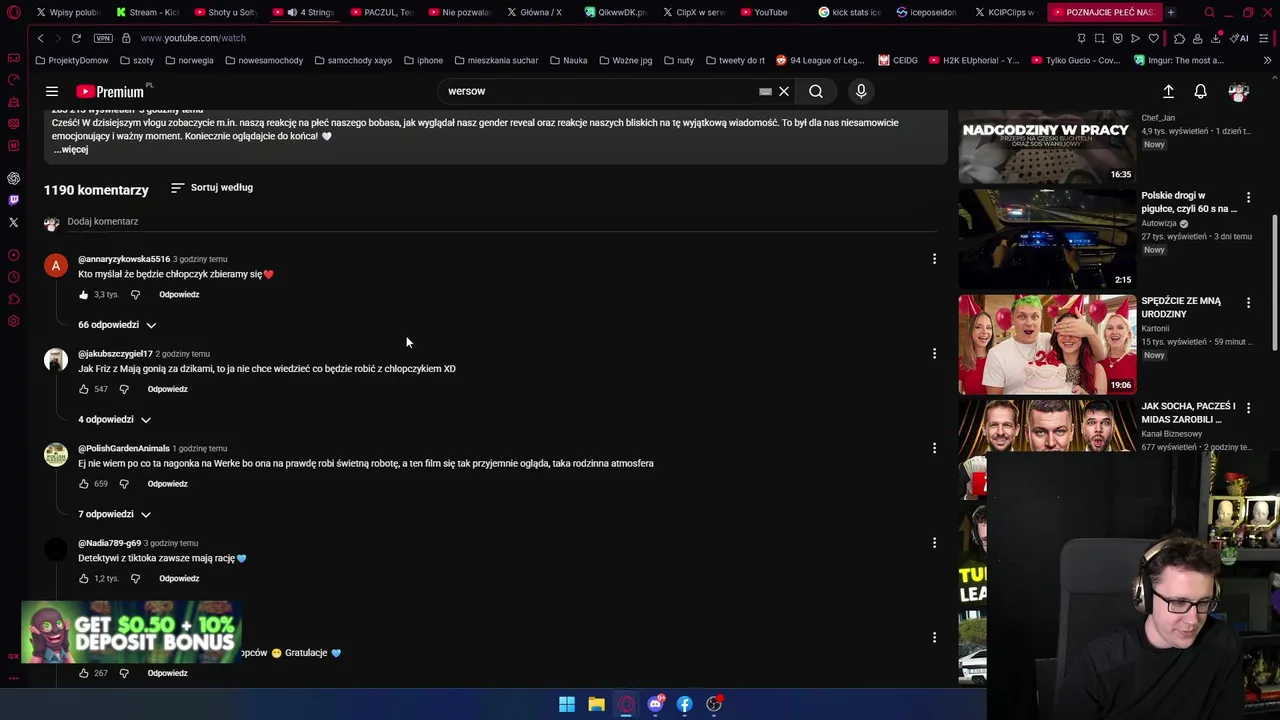Dislike the comment by @PolishGardenAnimals
The width and height of the screenshot is (1280, 720).
(124, 484)
